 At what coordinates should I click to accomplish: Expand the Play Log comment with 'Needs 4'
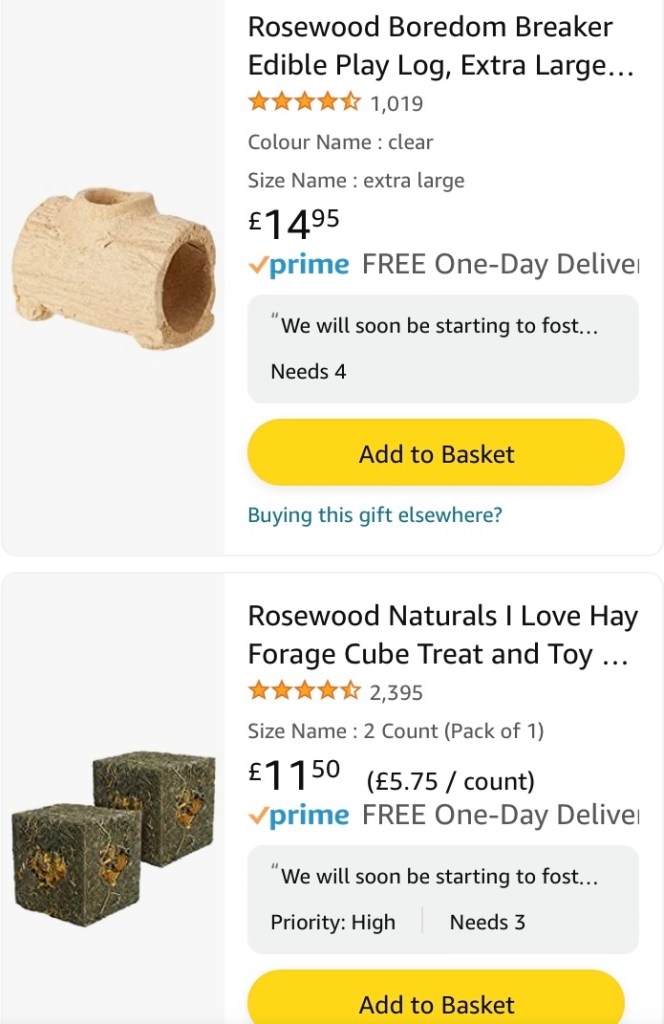click(x=442, y=348)
